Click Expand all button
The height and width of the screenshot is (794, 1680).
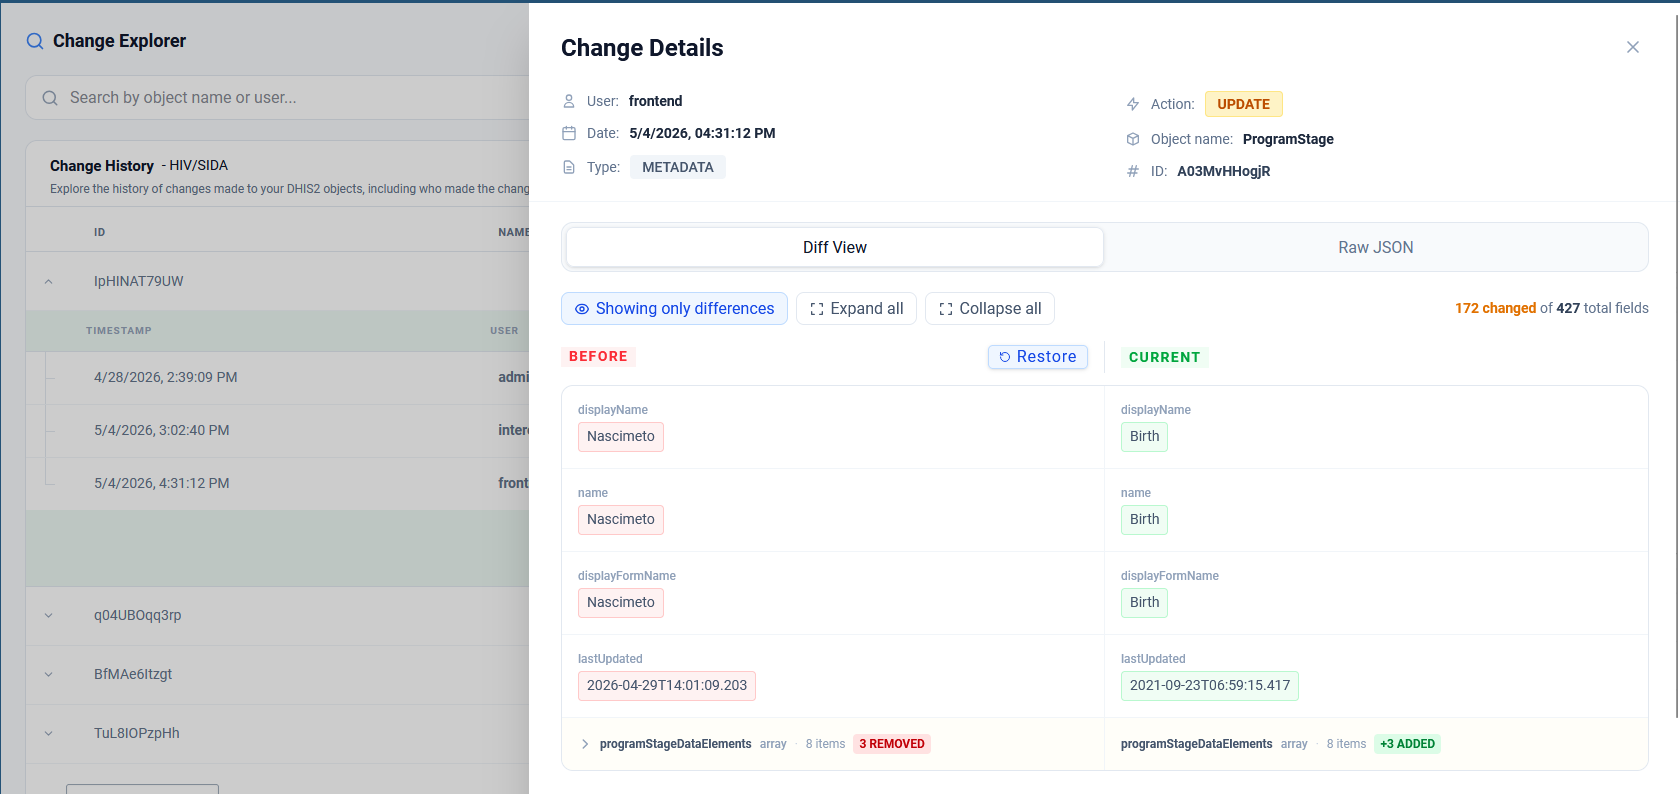point(856,308)
